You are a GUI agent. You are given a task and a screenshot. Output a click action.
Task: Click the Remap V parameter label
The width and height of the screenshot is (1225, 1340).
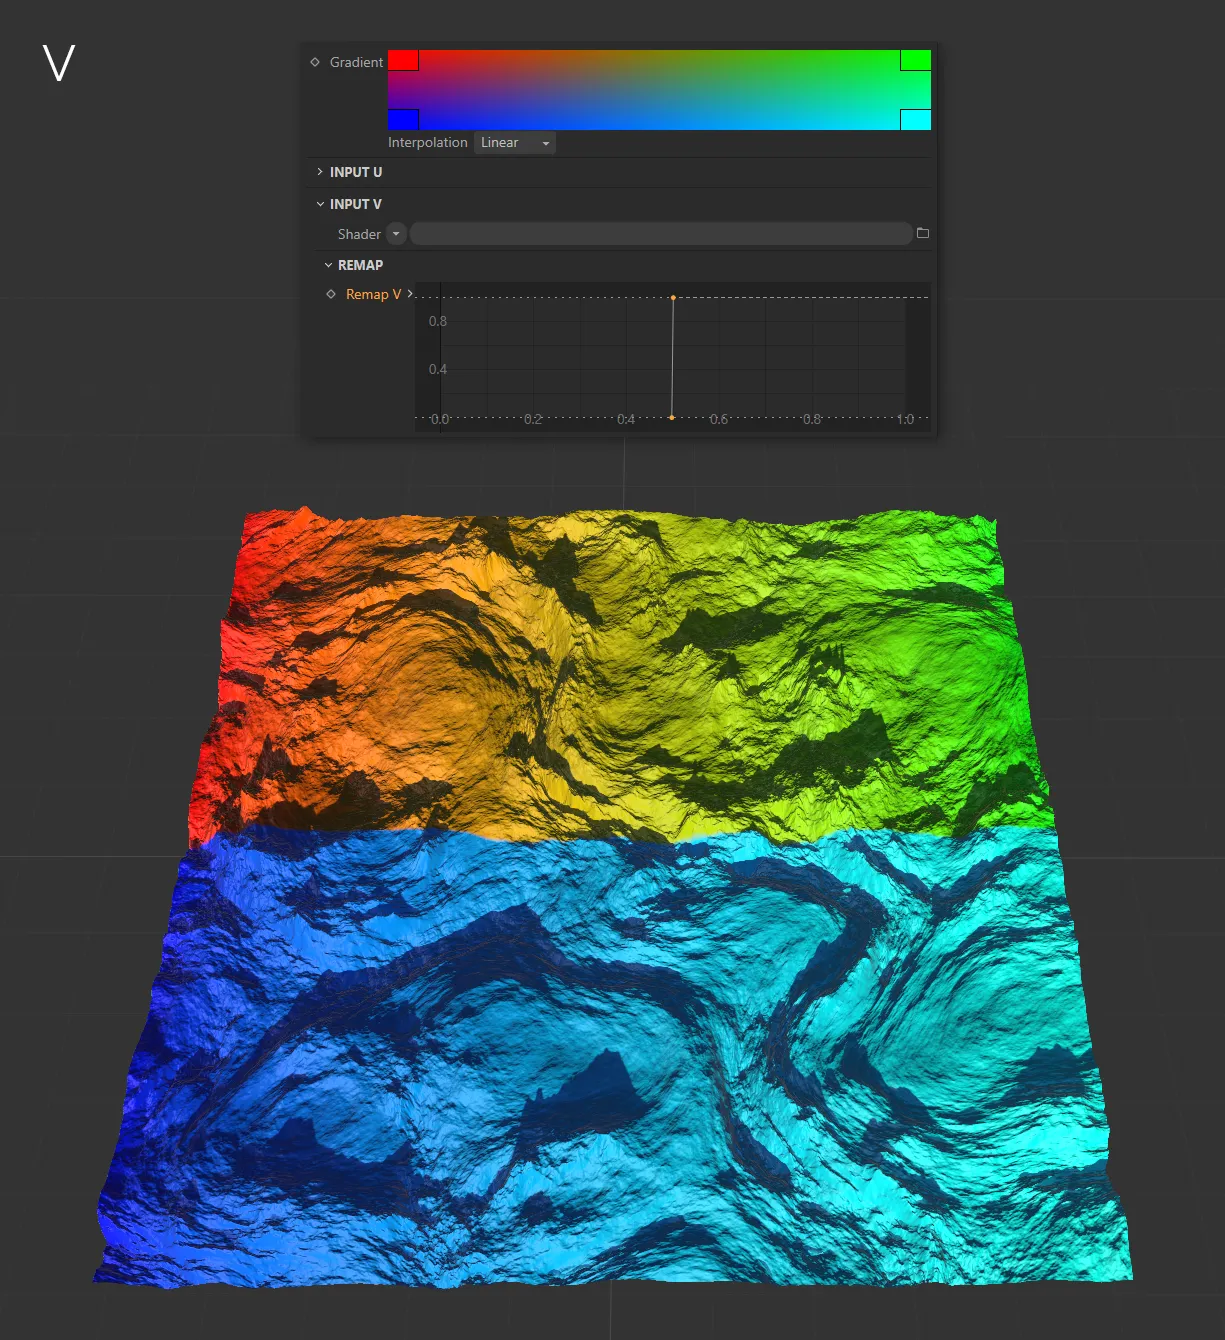tap(373, 294)
